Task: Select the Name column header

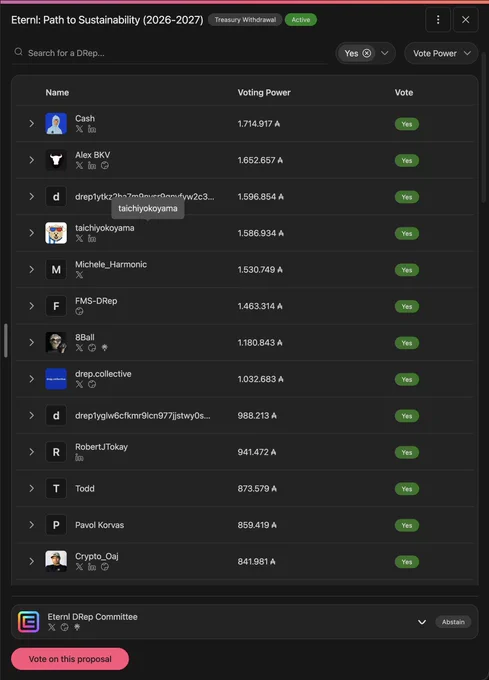Action: click(x=57, y=92)
